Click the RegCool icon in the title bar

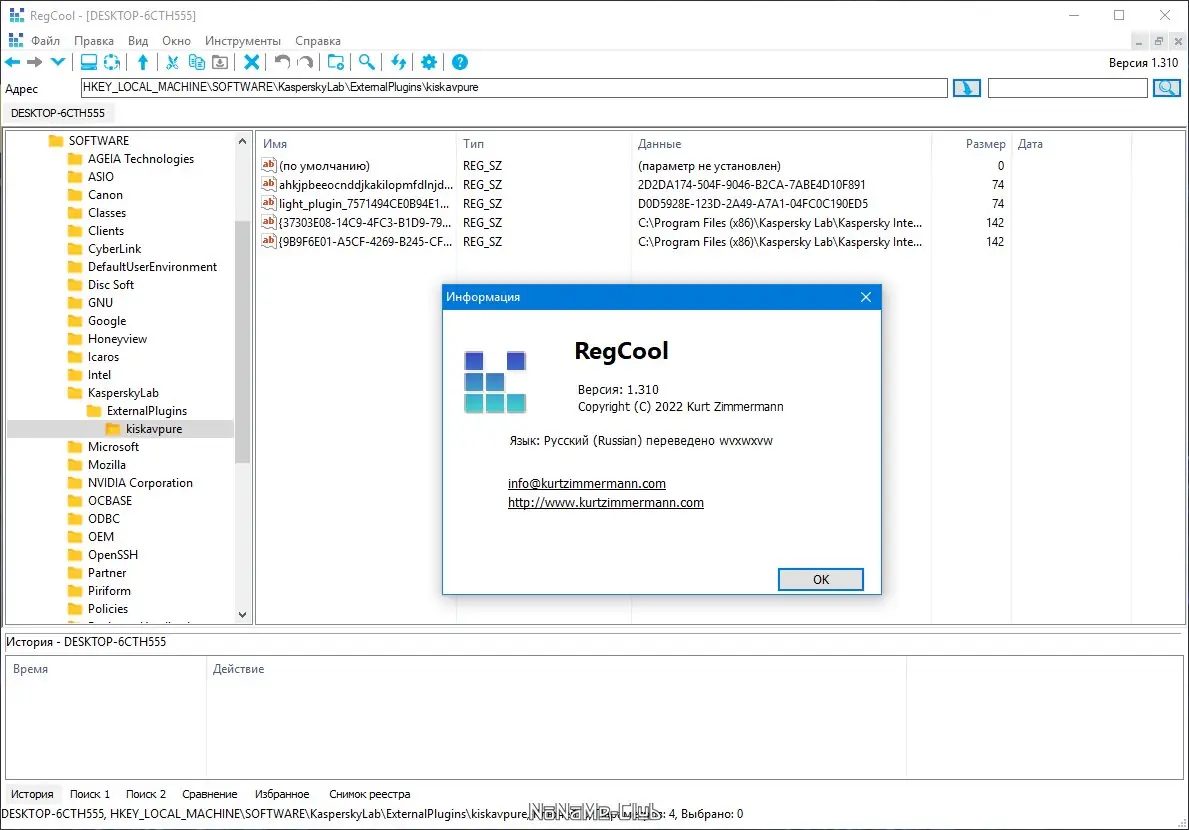16,15
